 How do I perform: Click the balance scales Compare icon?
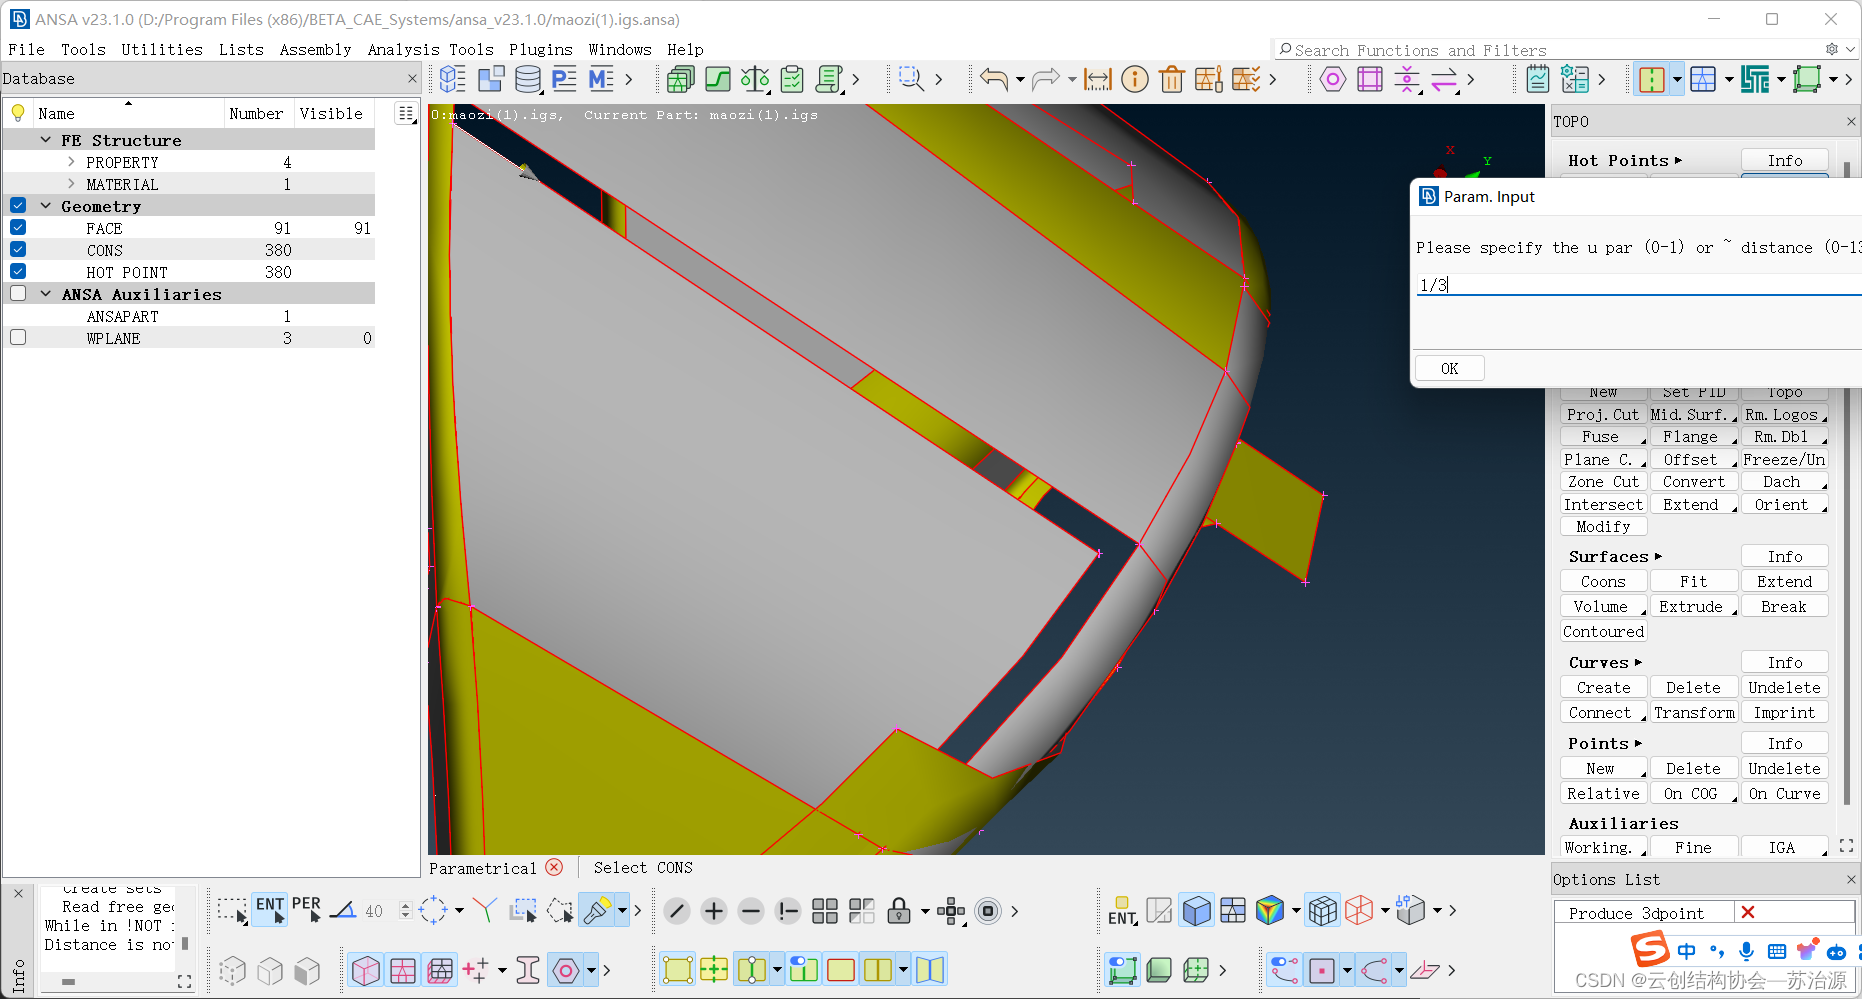click(755, 79)
